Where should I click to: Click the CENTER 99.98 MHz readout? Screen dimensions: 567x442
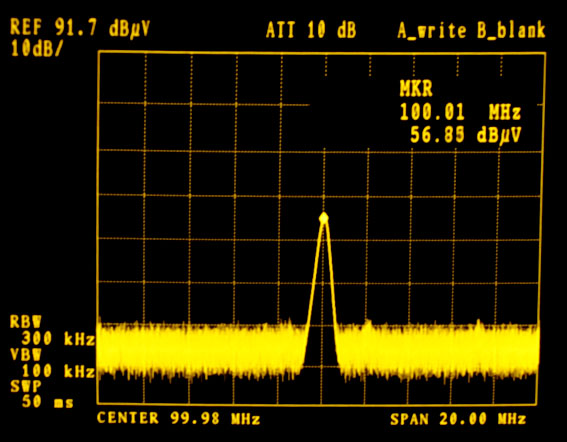(179, 418)
